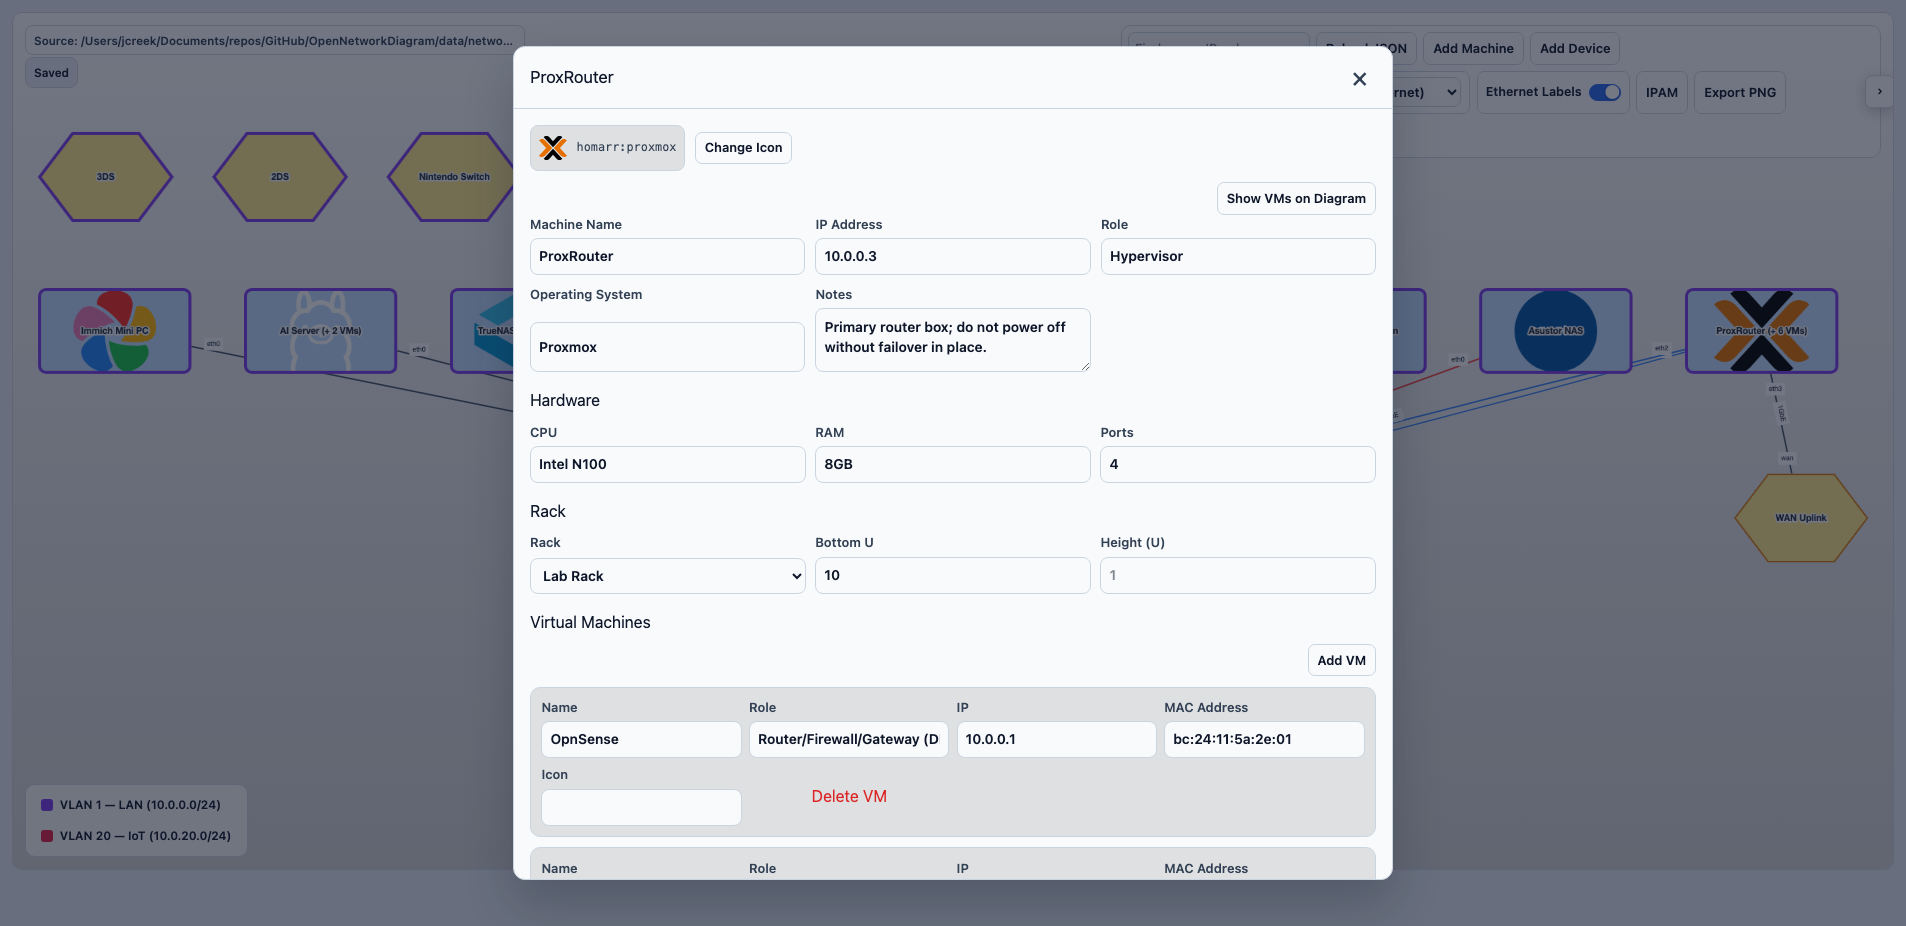Image resolution: width=1906 pixels, height=926 pixels.
Task: Click the ProxRouter node with Proxmox logo
Action: (x=1761, y=331)
